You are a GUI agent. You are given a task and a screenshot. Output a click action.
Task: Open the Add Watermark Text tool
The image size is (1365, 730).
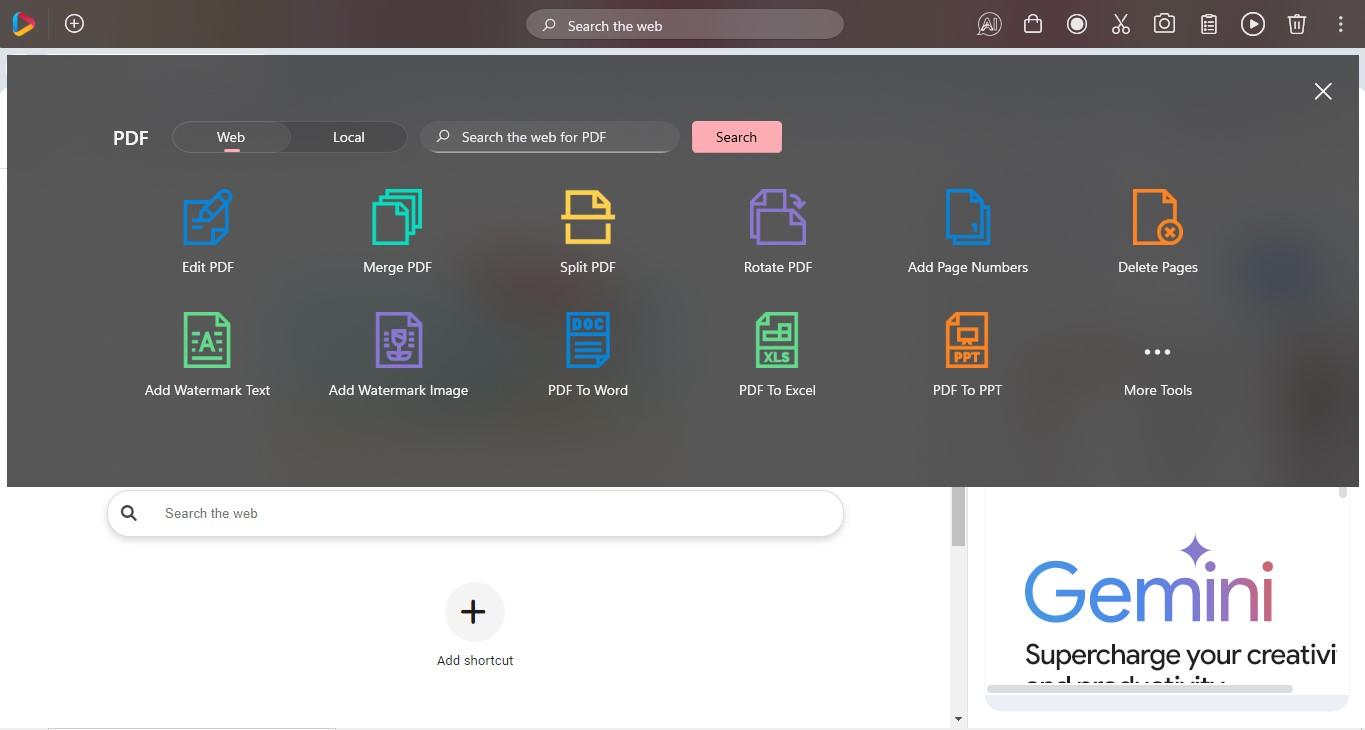[x=207, y=353]
